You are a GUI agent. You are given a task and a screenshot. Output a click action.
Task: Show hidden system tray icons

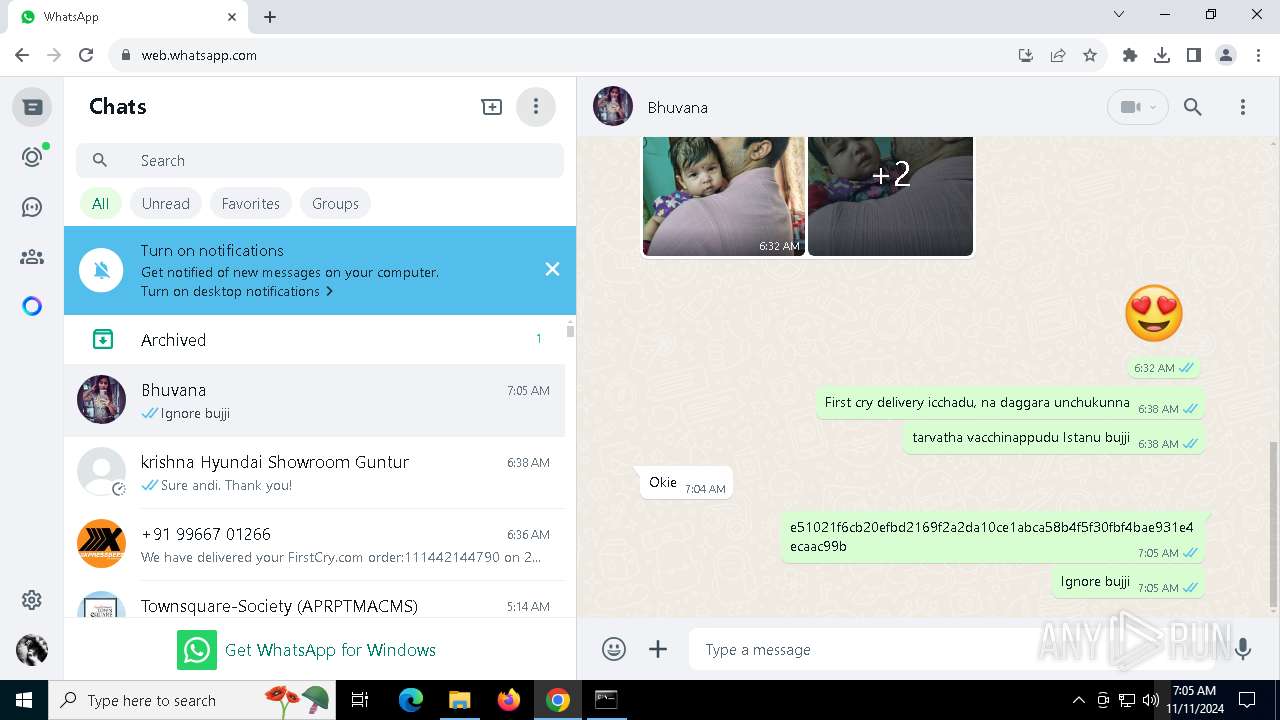point(1078,700)
